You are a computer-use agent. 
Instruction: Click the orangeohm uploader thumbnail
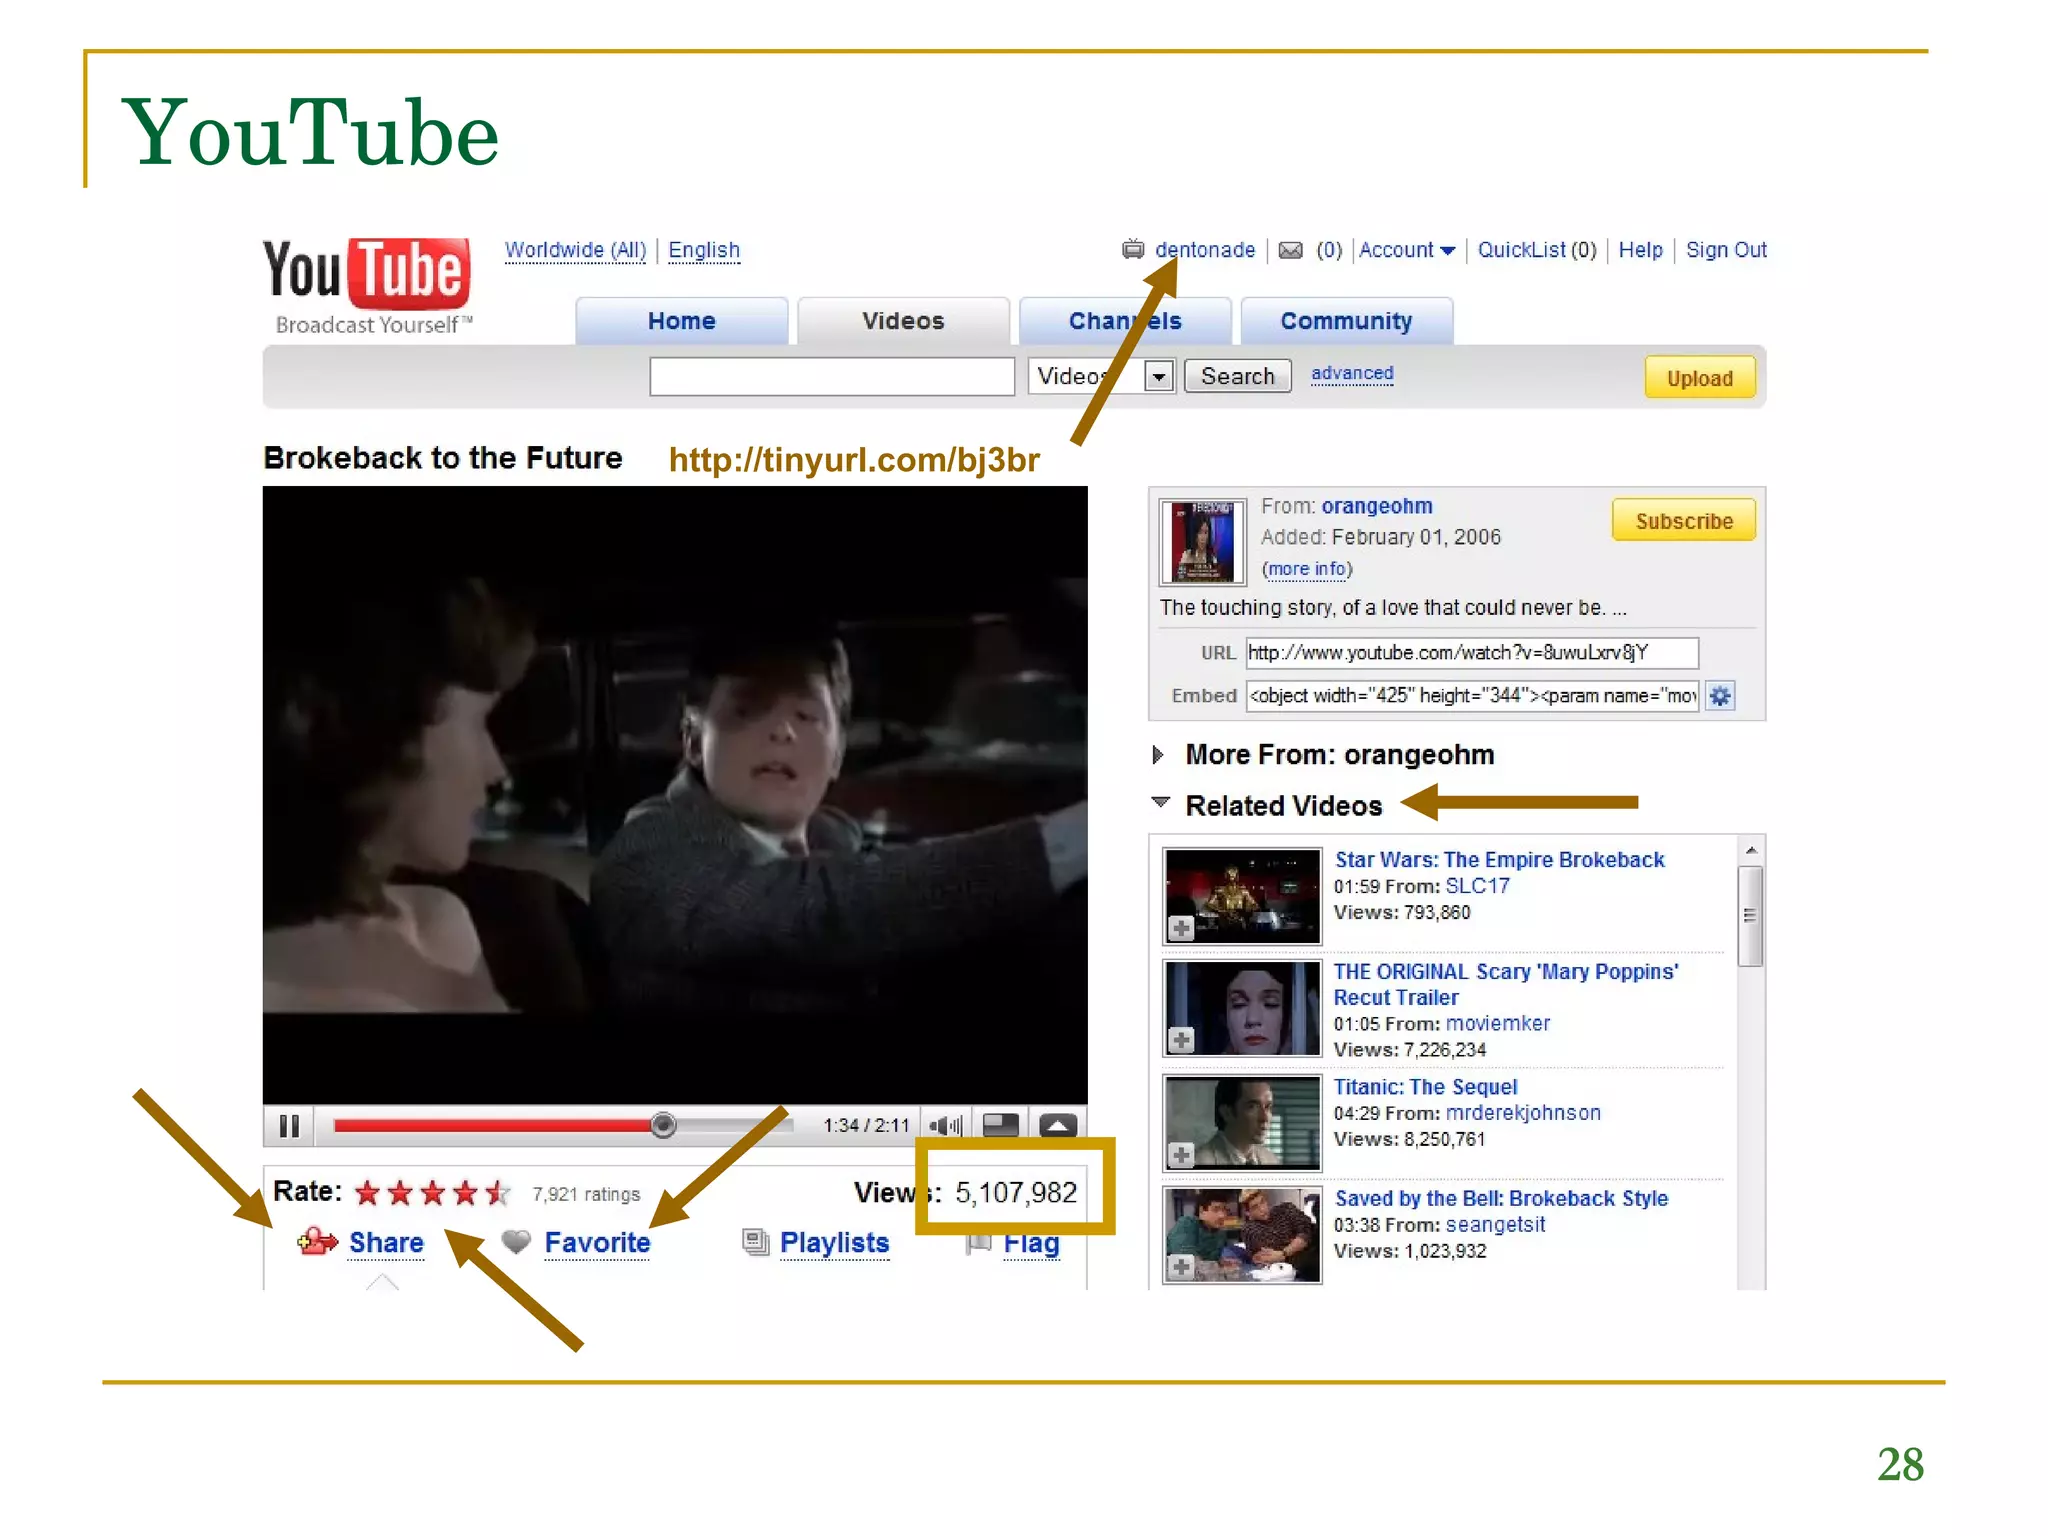pyautogui.click(x=1203, y=541)
